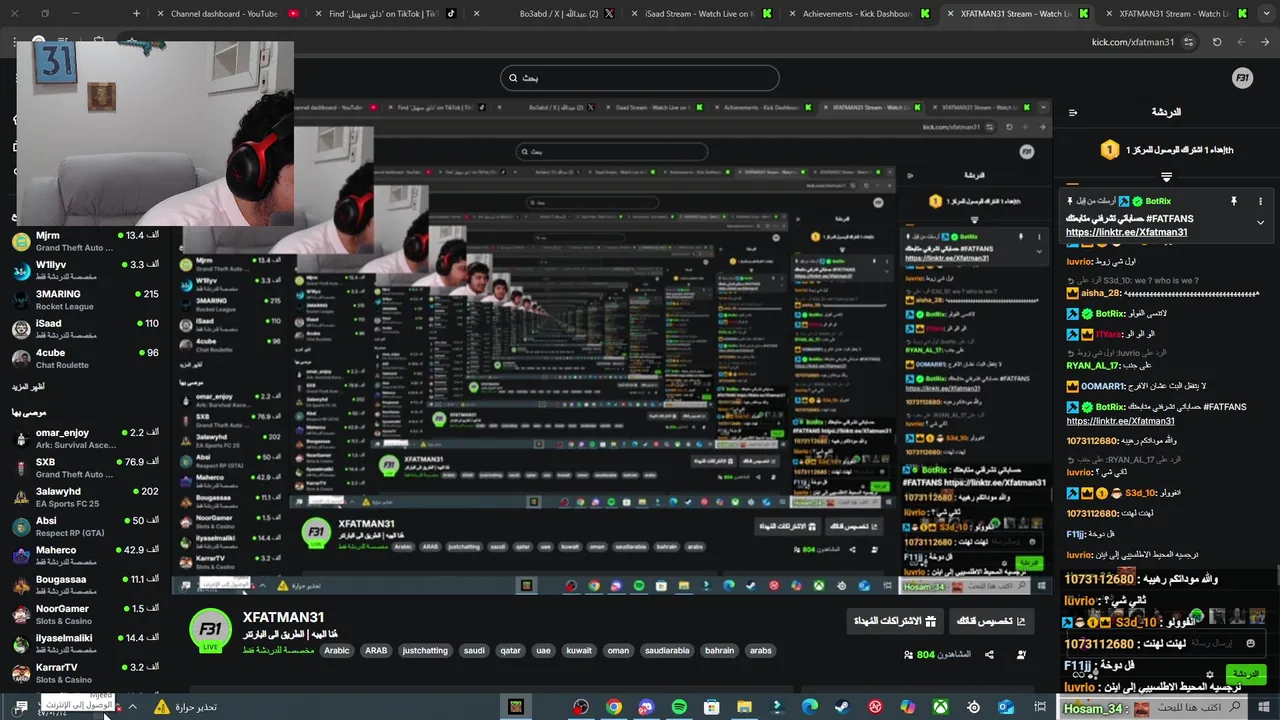Open recommended channel 3alawyhd
This screenshot has height=720, width=1280.
[85, 497]
